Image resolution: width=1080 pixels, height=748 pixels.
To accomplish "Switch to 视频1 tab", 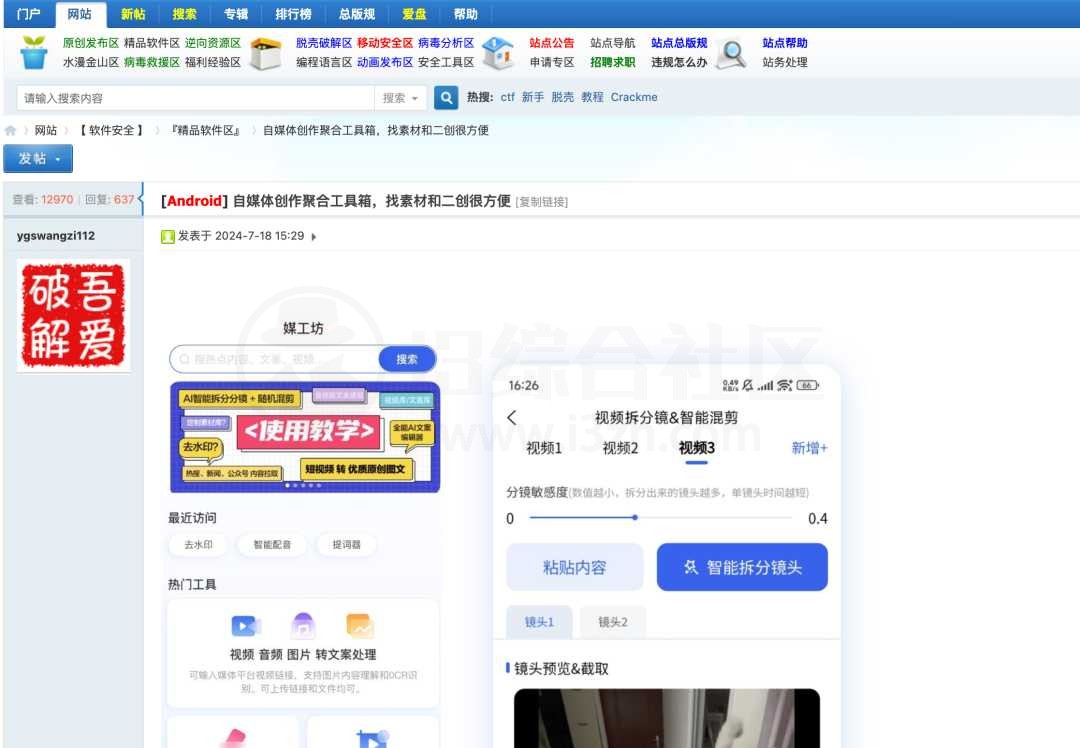I will [544, 448].
